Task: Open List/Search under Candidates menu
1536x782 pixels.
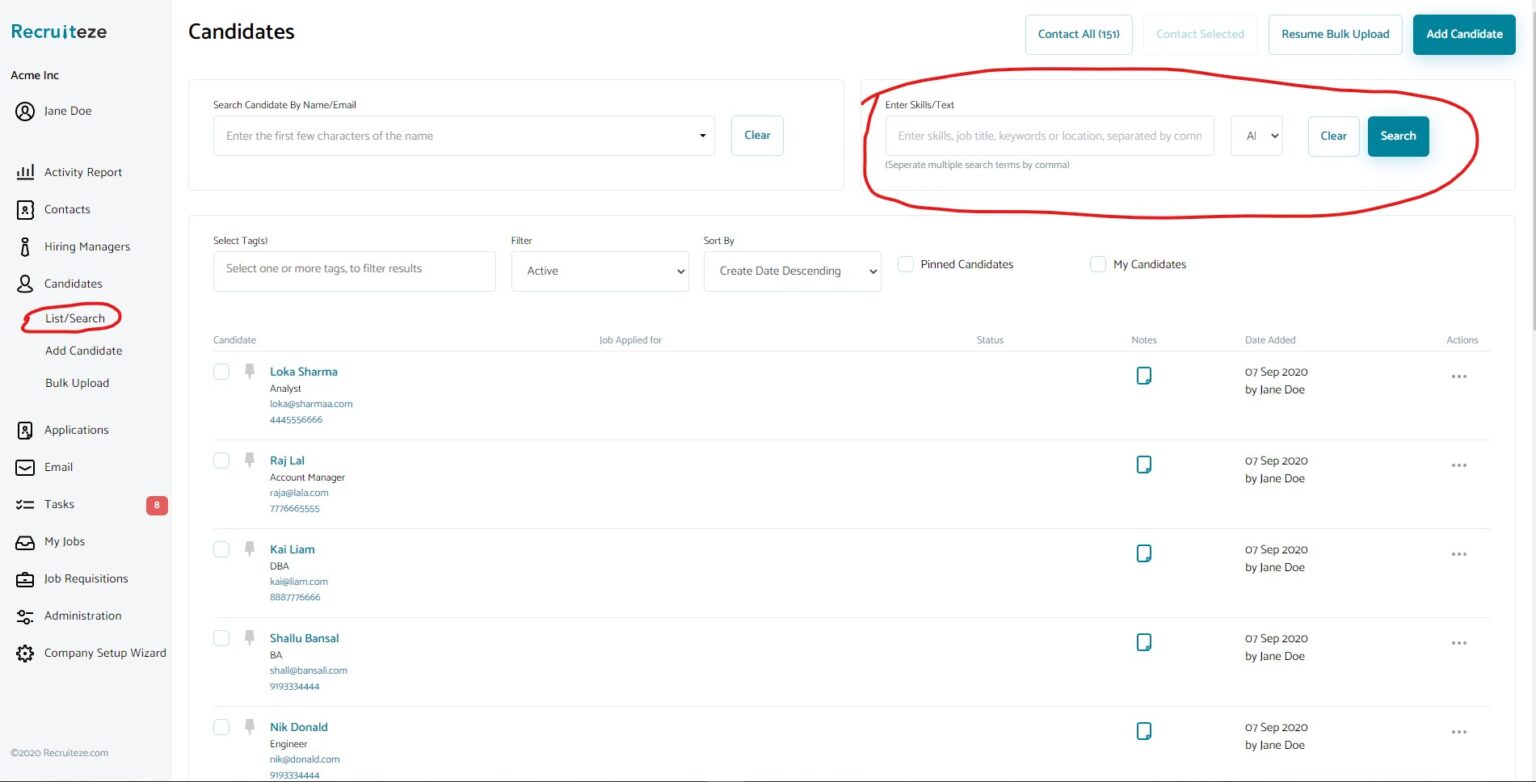Action: click(73, 318)
